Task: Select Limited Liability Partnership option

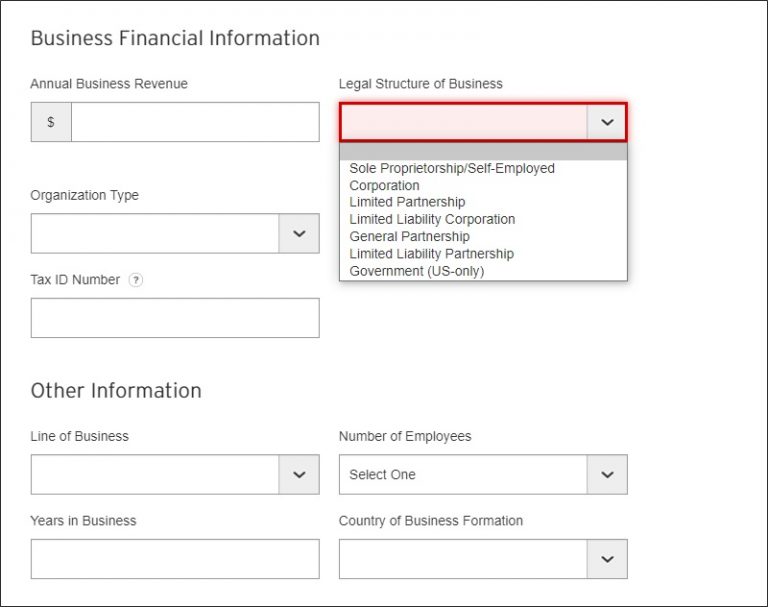Action: coord(431,253)
